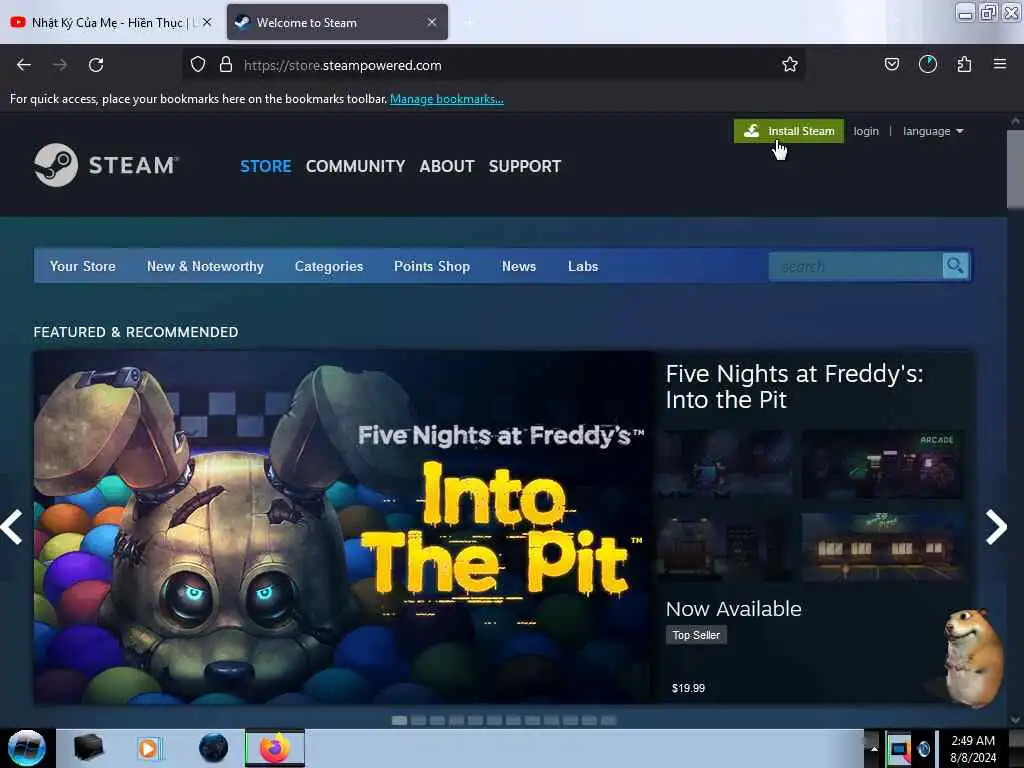
Task: Click the browser Back arrow
Action: pyautogui.click(x=24, y=65)
